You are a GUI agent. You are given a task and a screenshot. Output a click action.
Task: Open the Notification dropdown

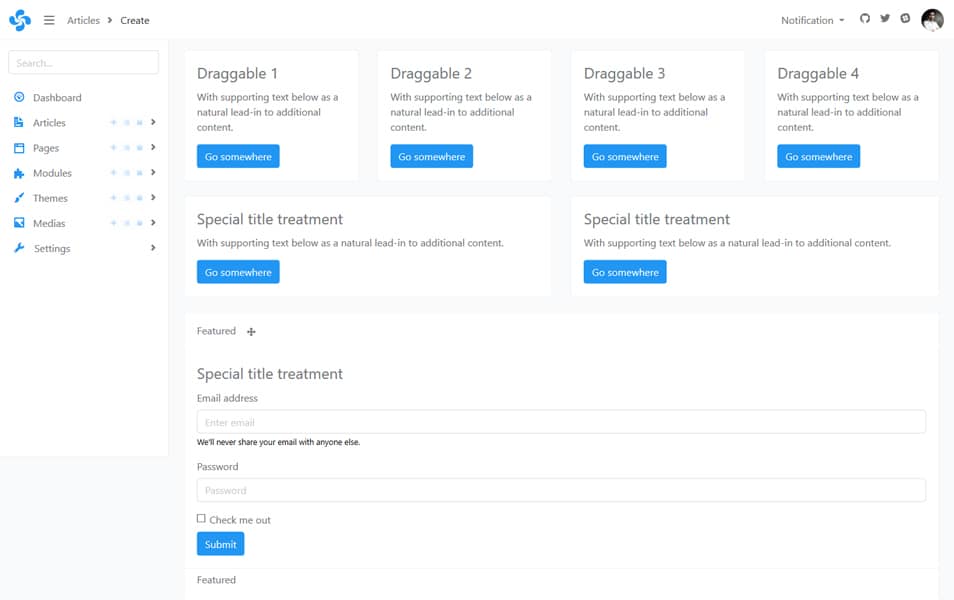pos(812,20)
